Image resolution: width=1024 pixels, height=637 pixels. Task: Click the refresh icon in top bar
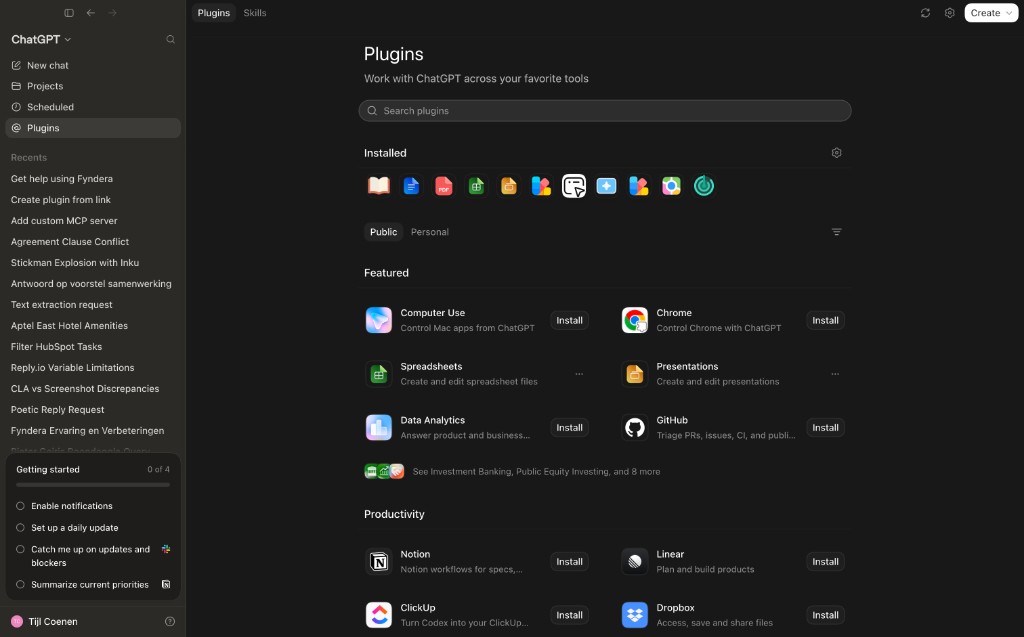click(925, 13)
